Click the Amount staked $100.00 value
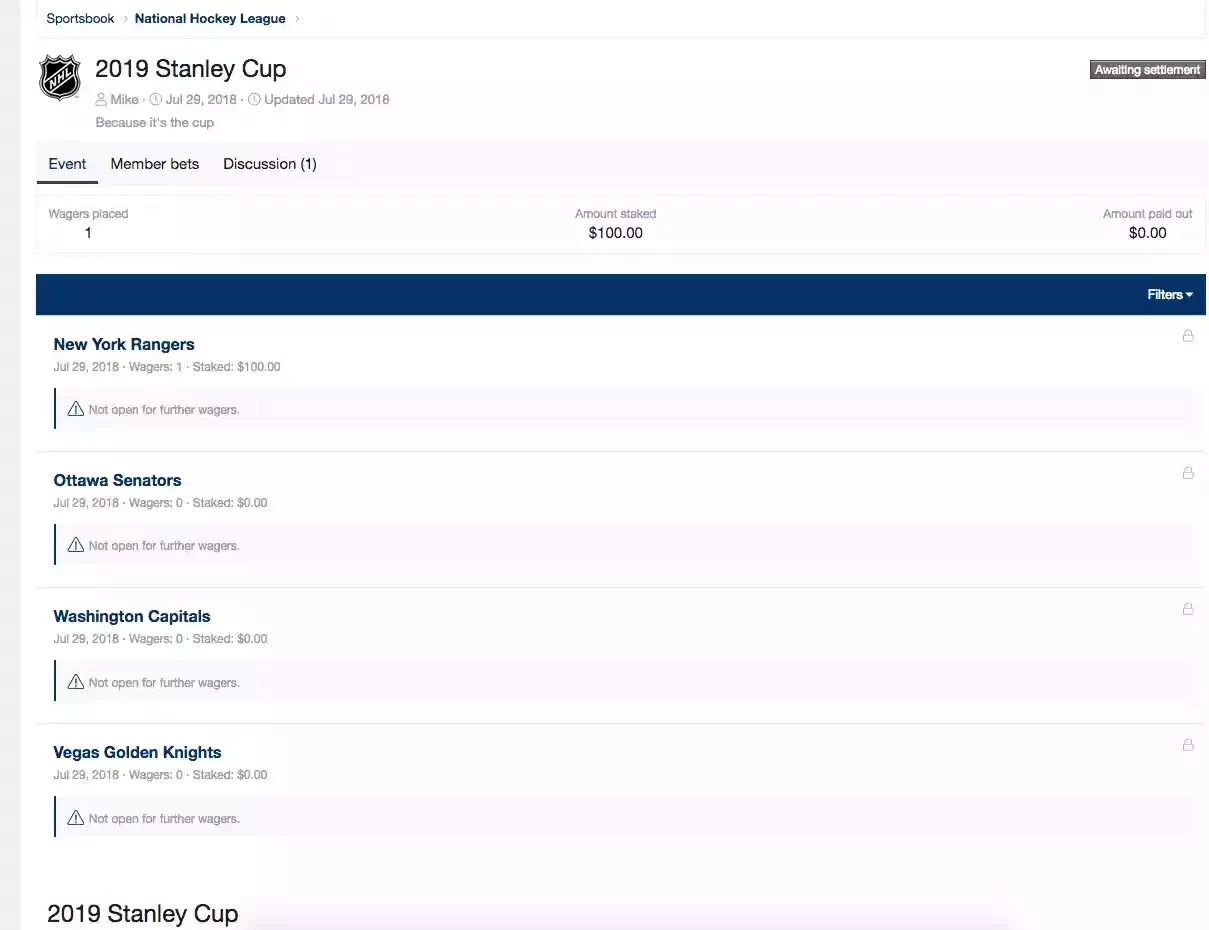Viewport: 1209px width, 930px height. click(x=616, y=233)
